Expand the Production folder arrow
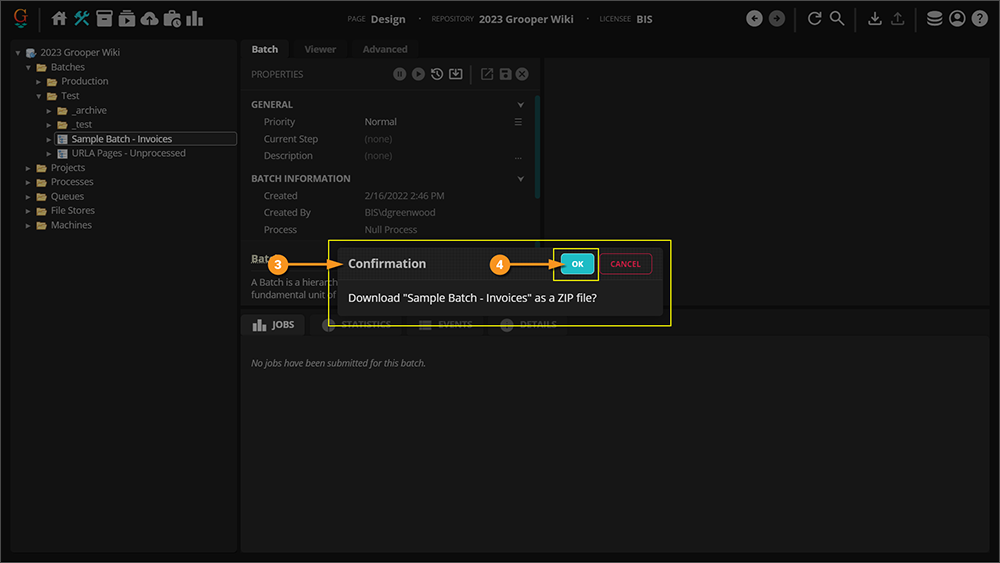1000x563 pixels. [38, 82]
